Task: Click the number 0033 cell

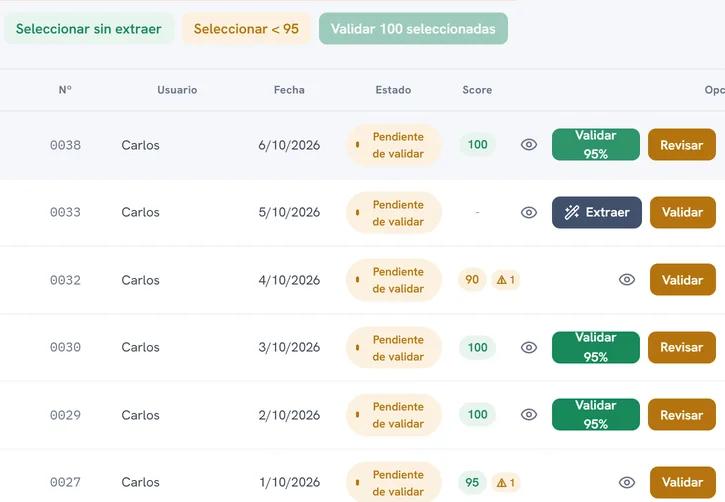Action: click(x=65, y=212)
